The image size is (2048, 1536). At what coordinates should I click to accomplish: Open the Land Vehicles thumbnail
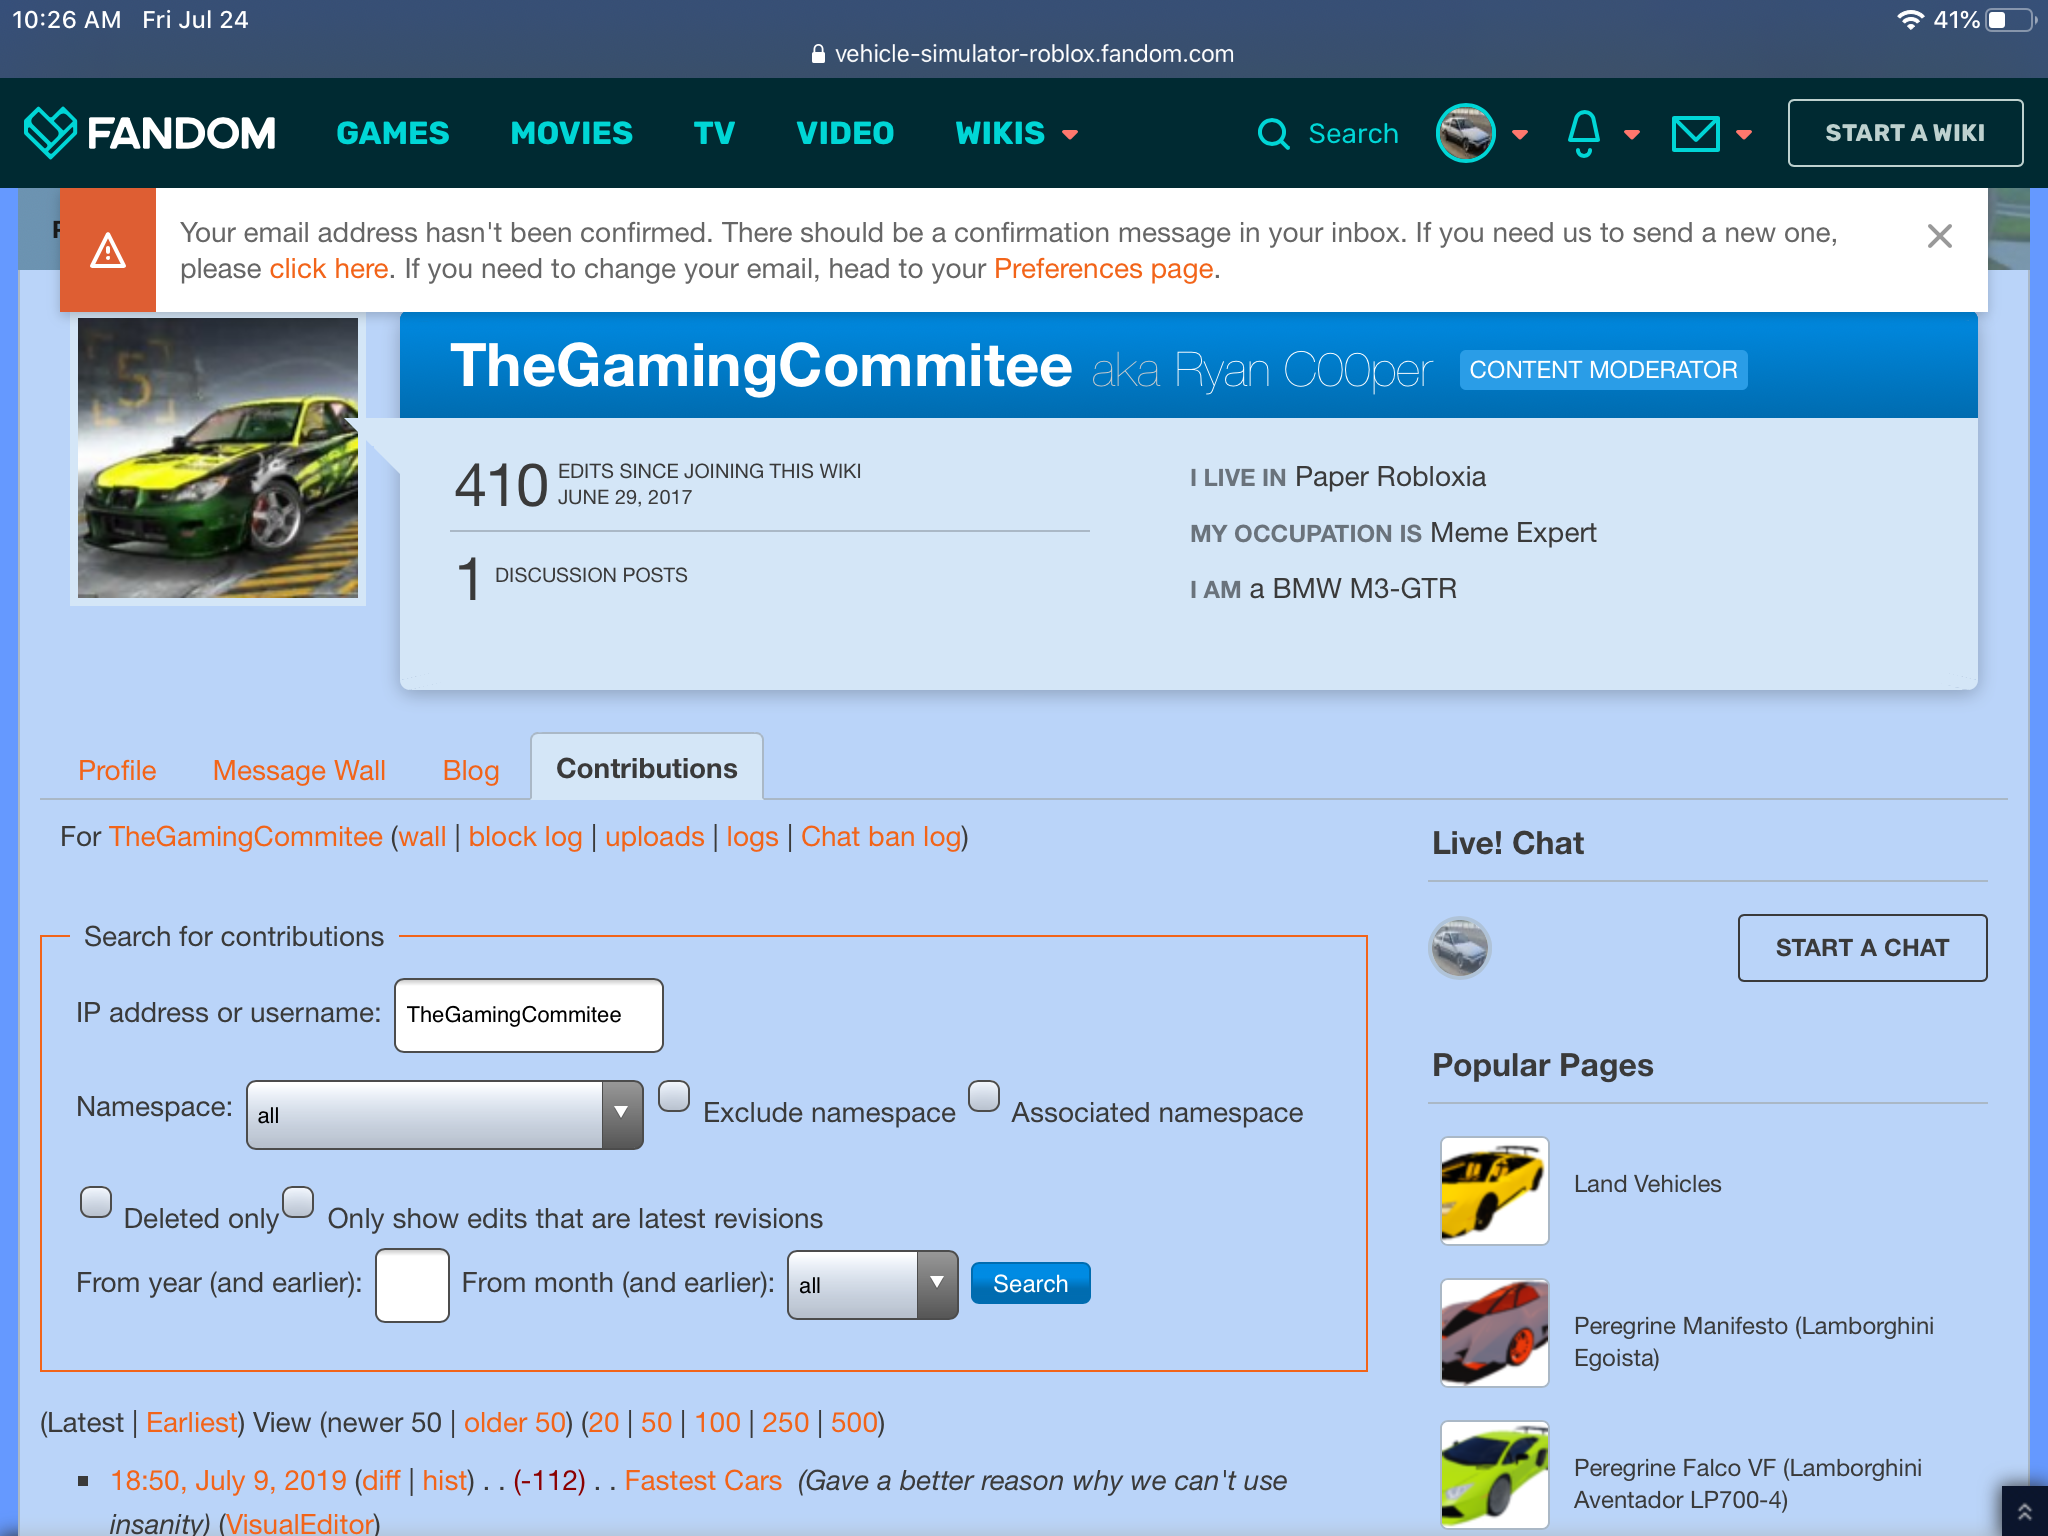pos(1494,1190)
